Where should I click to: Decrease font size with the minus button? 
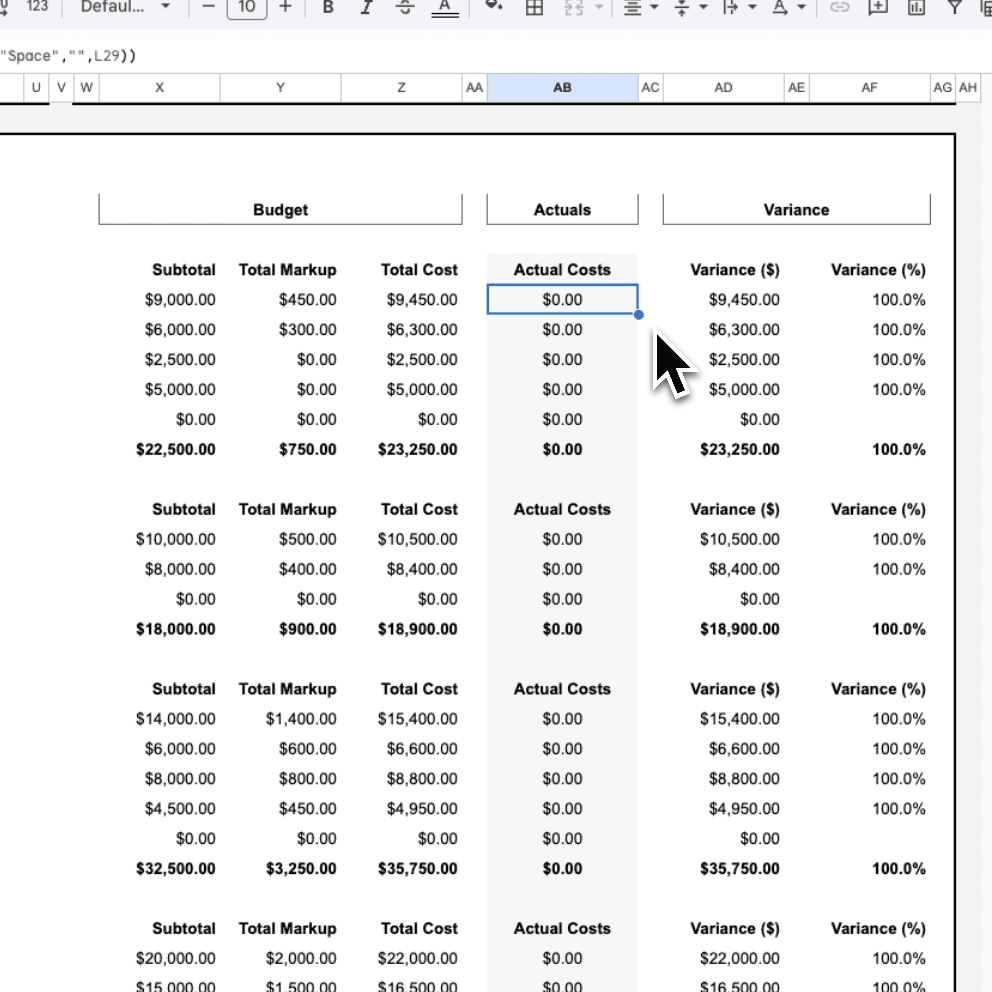click(207, 8)
